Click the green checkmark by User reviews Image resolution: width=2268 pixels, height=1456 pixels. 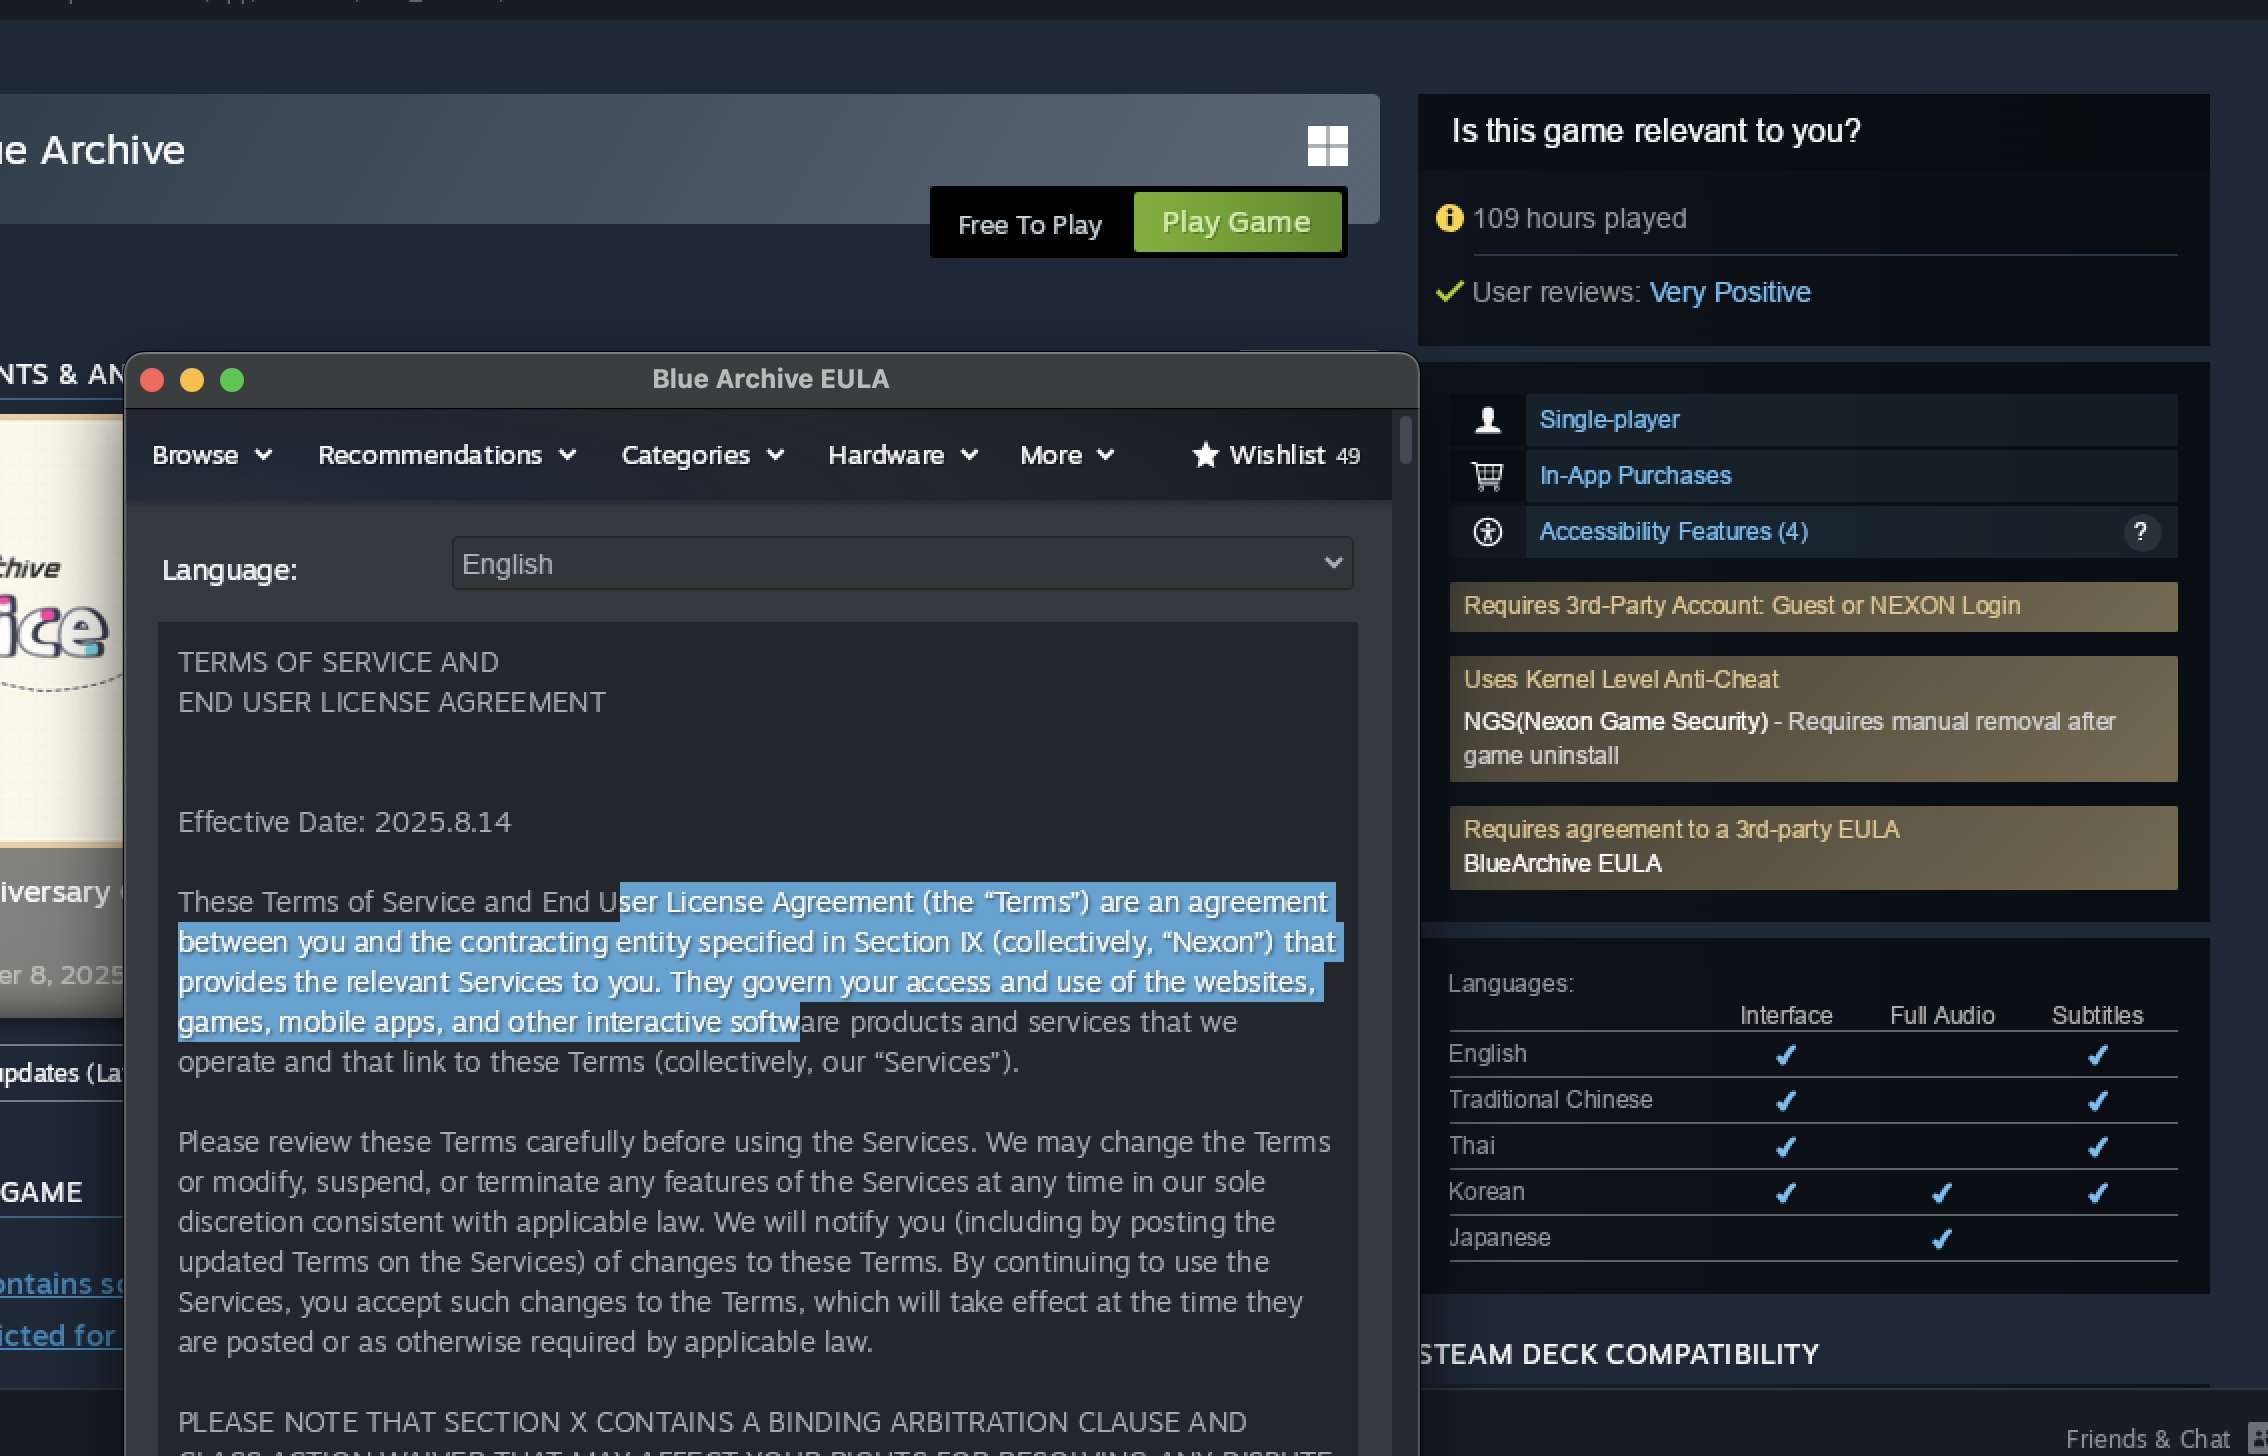[x=1449, y=292]
